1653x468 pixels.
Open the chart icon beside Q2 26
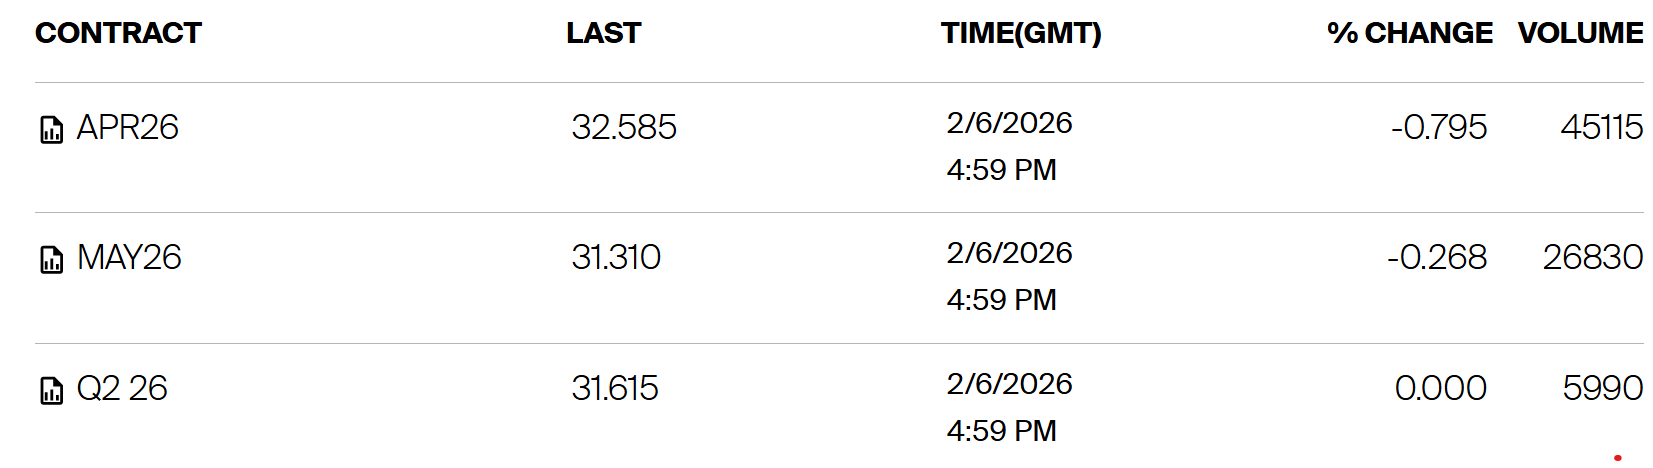(51, 390)
